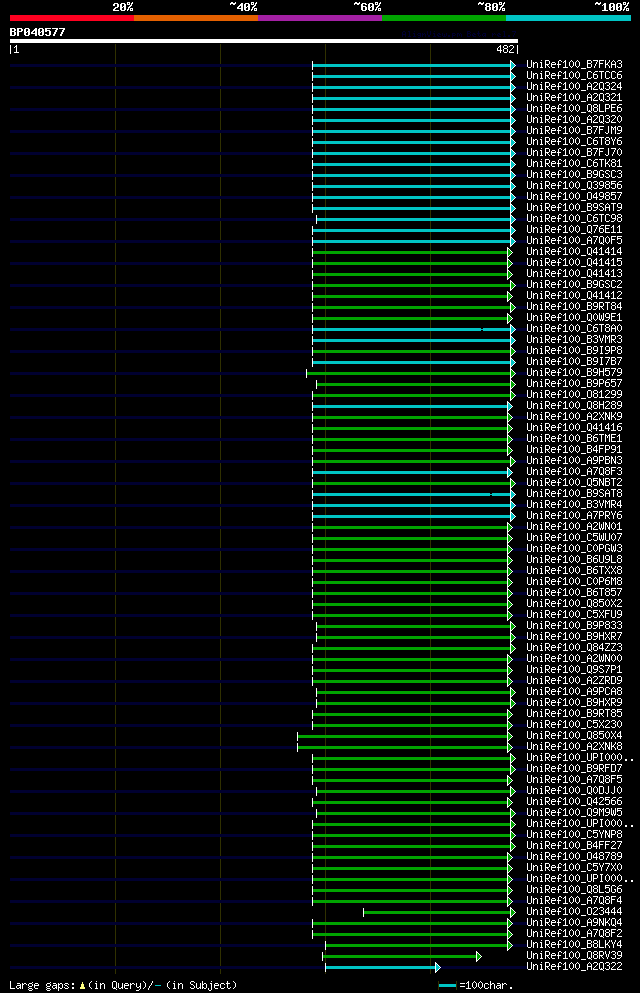
Task: Open hit UniRef100_C6TCC6
Action: coord(574,75)
